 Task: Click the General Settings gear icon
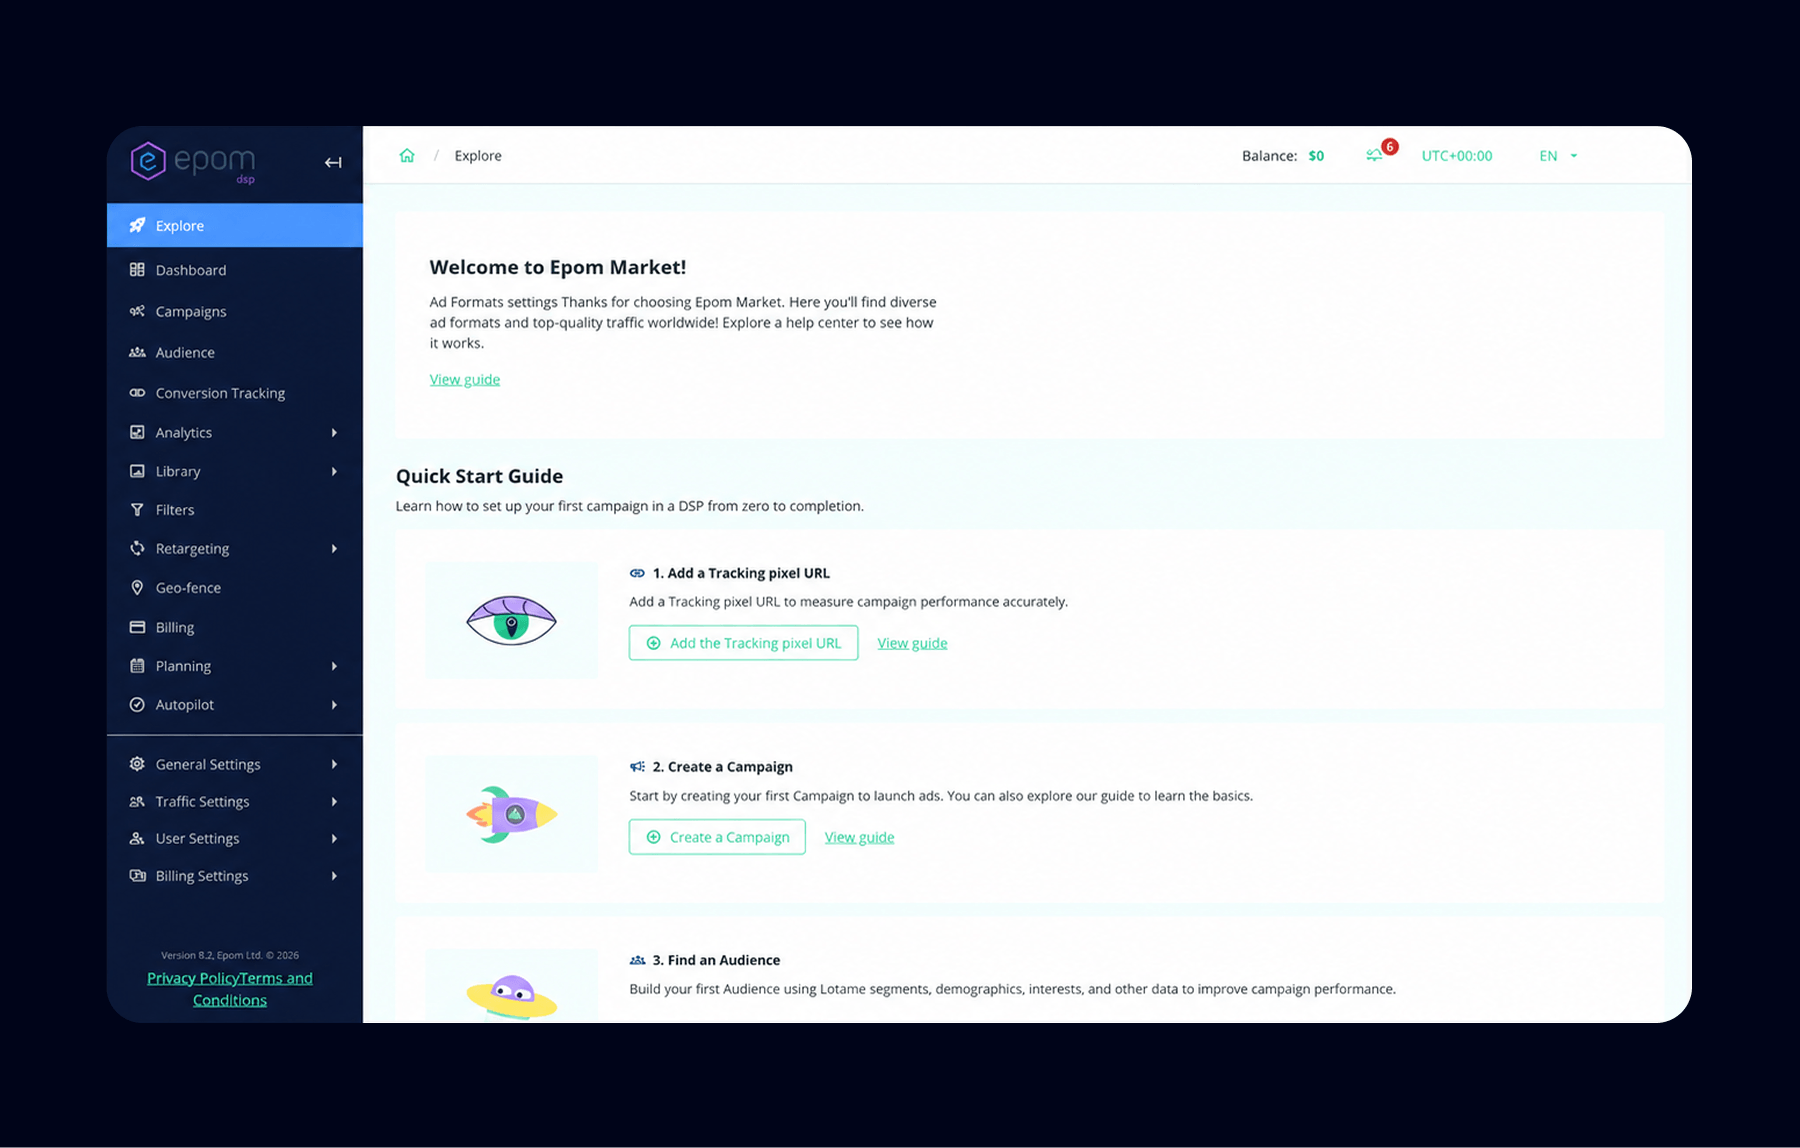coord(137,764)
